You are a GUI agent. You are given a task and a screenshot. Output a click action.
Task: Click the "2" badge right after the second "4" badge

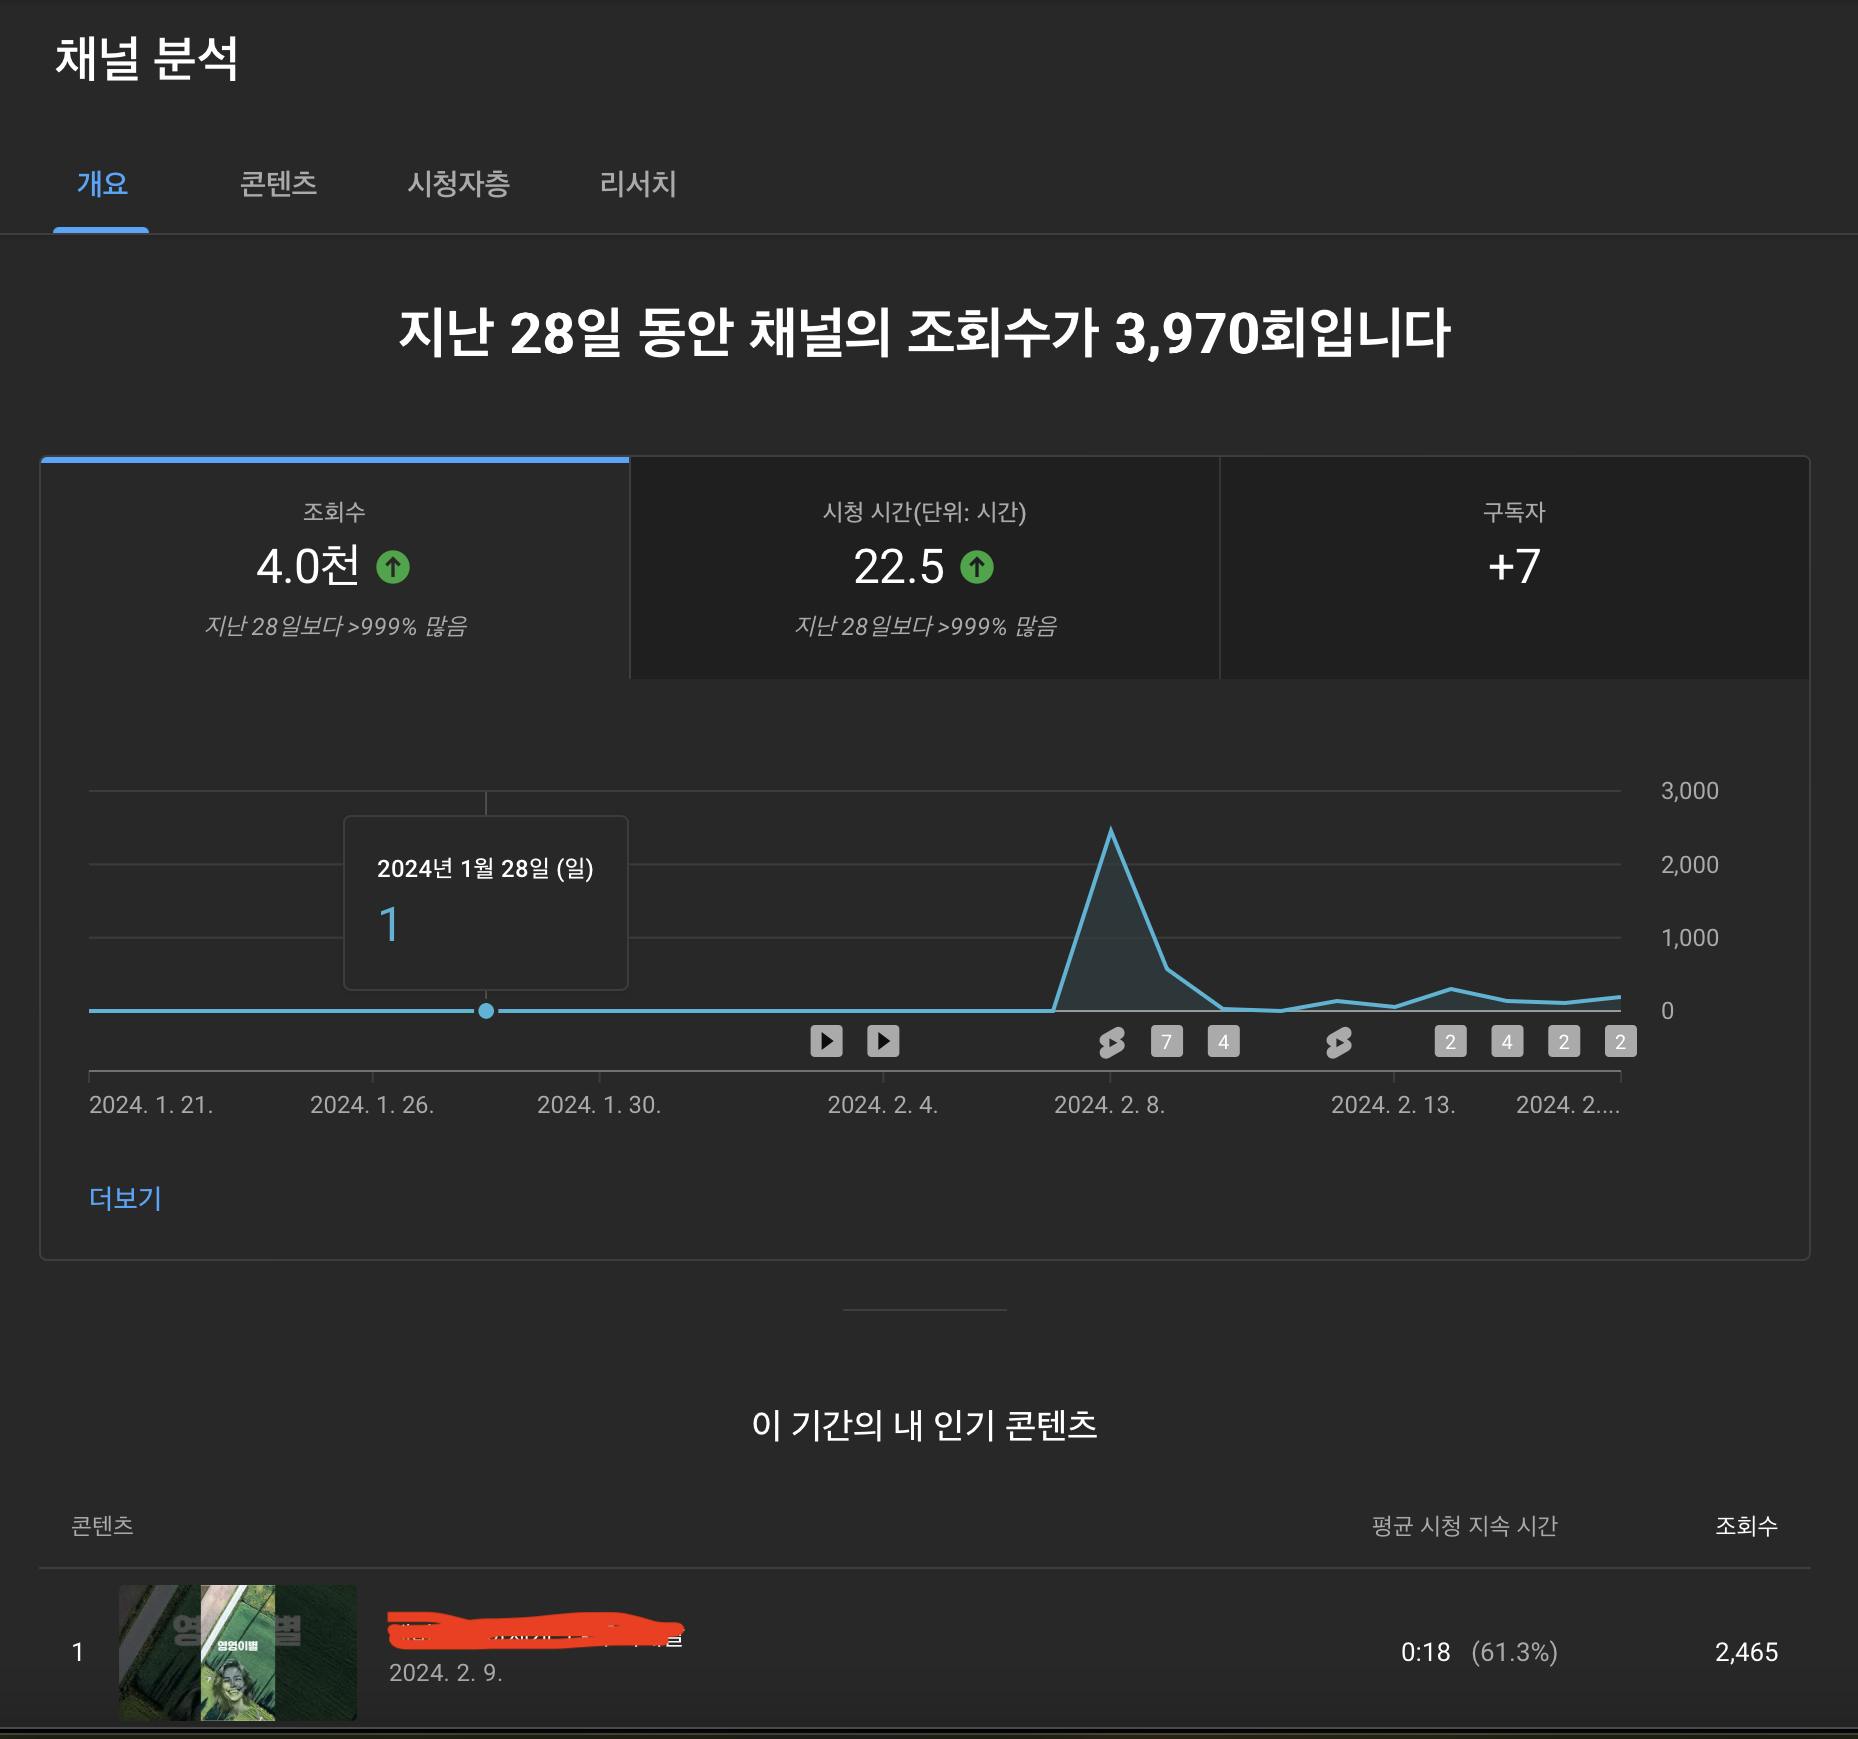pos(1564,1042)
